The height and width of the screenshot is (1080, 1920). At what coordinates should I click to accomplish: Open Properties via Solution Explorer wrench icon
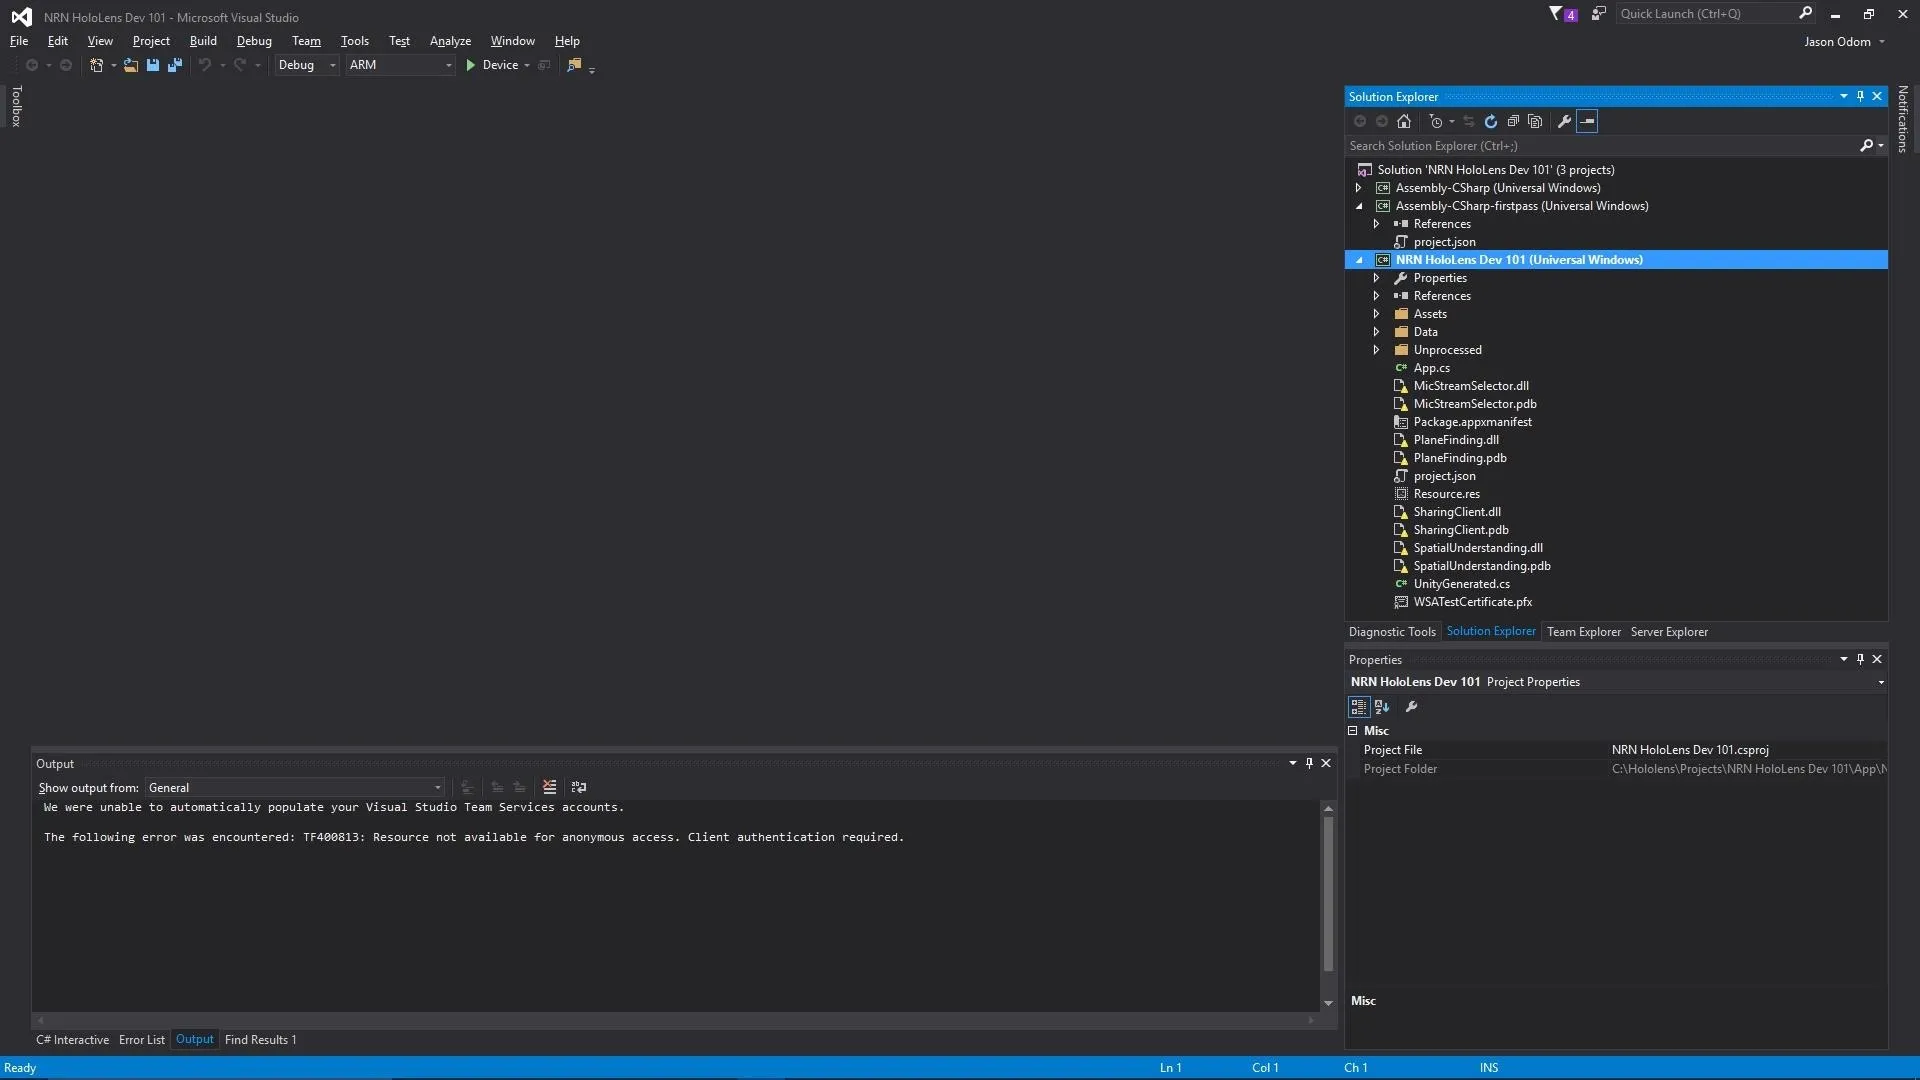click(1565, 121)
